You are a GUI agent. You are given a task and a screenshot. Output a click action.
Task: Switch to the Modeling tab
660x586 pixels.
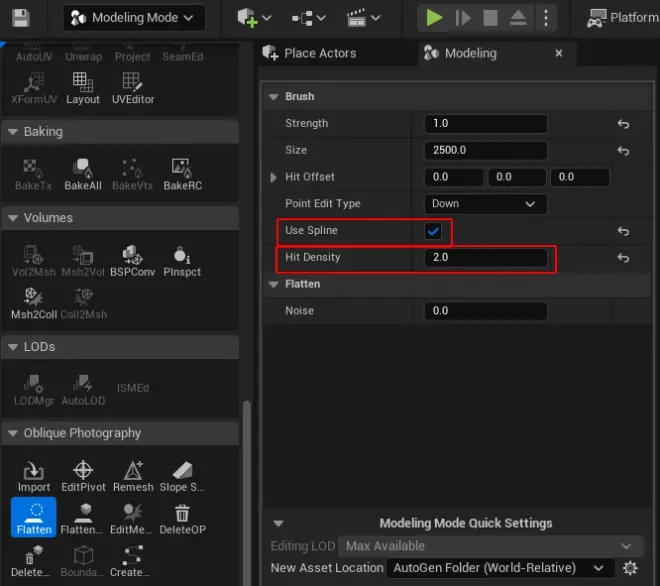[461, 53]
